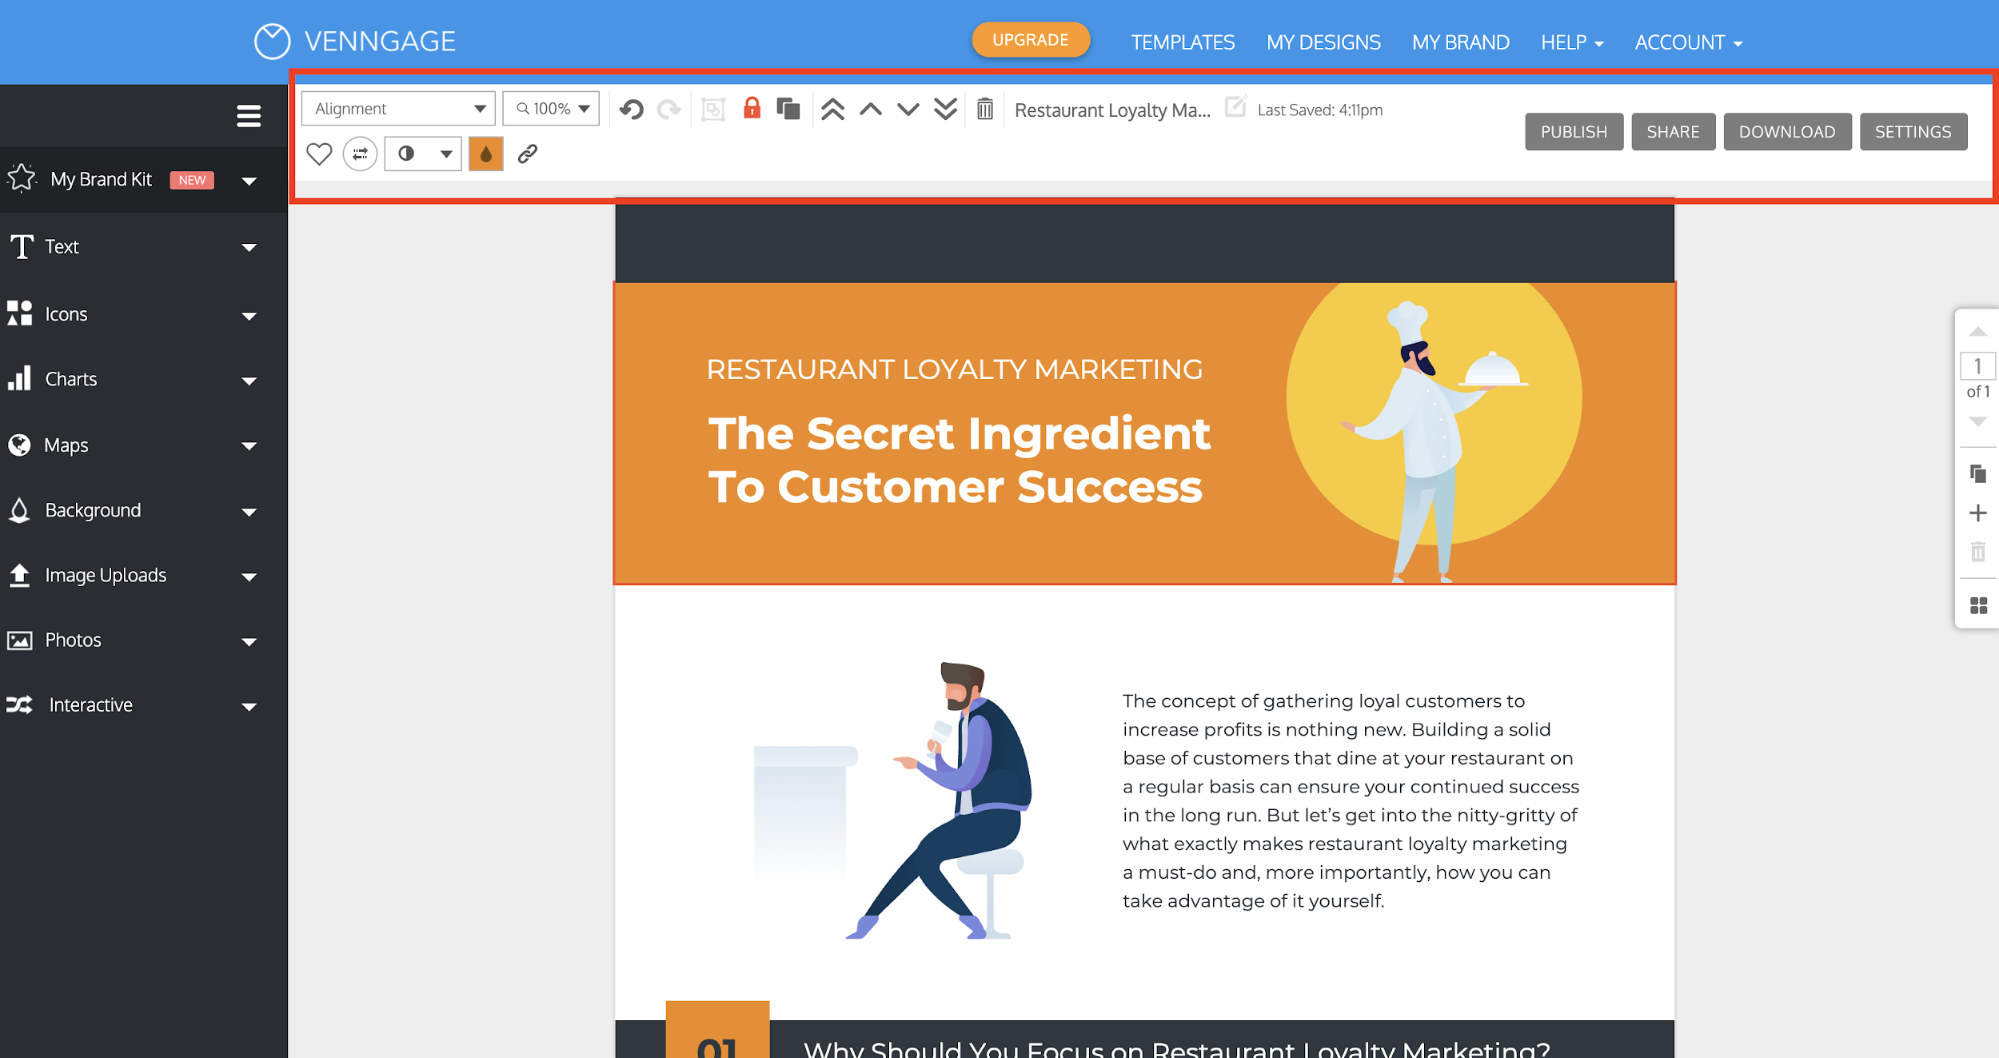1999x1058 pixels.
Task: Click the next page down arrow
Action: click(x=1977, y=422)
